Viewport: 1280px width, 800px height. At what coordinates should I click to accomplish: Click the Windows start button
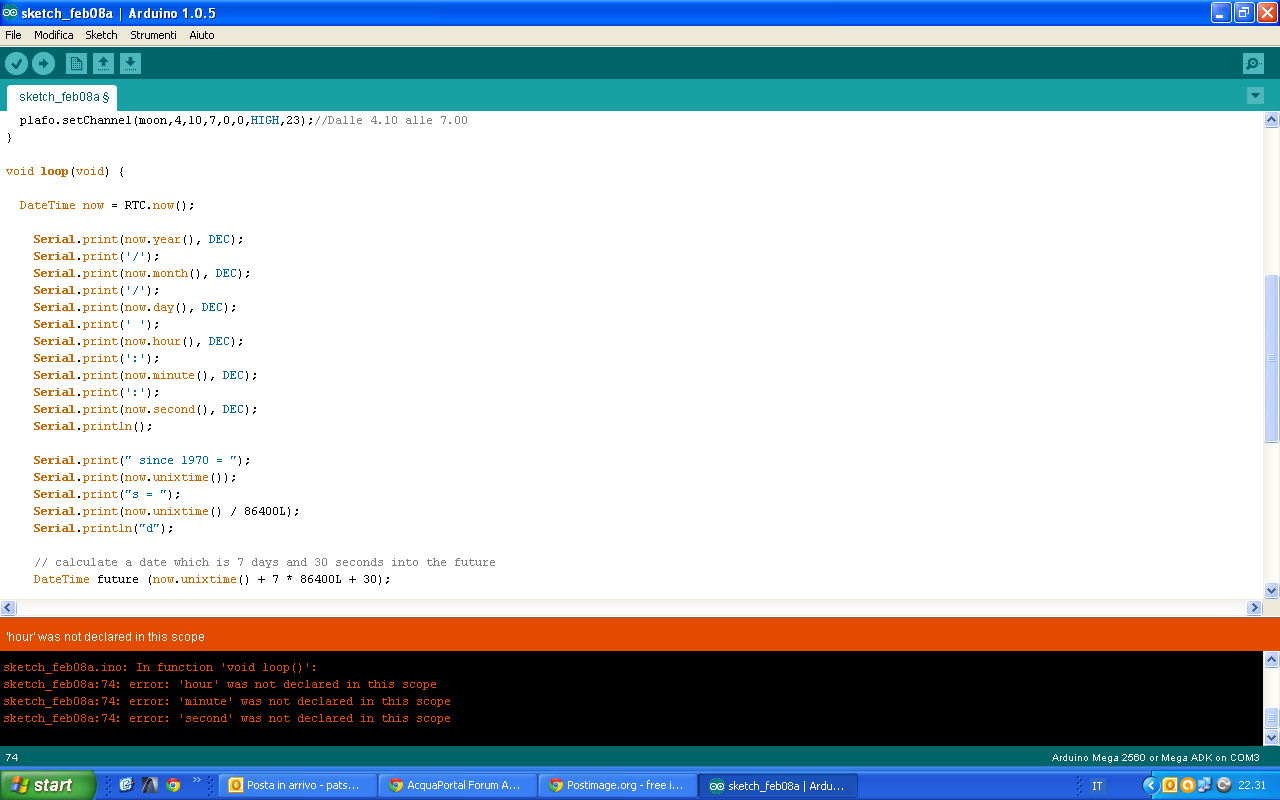pyautogui.click(x=48, y=785)
